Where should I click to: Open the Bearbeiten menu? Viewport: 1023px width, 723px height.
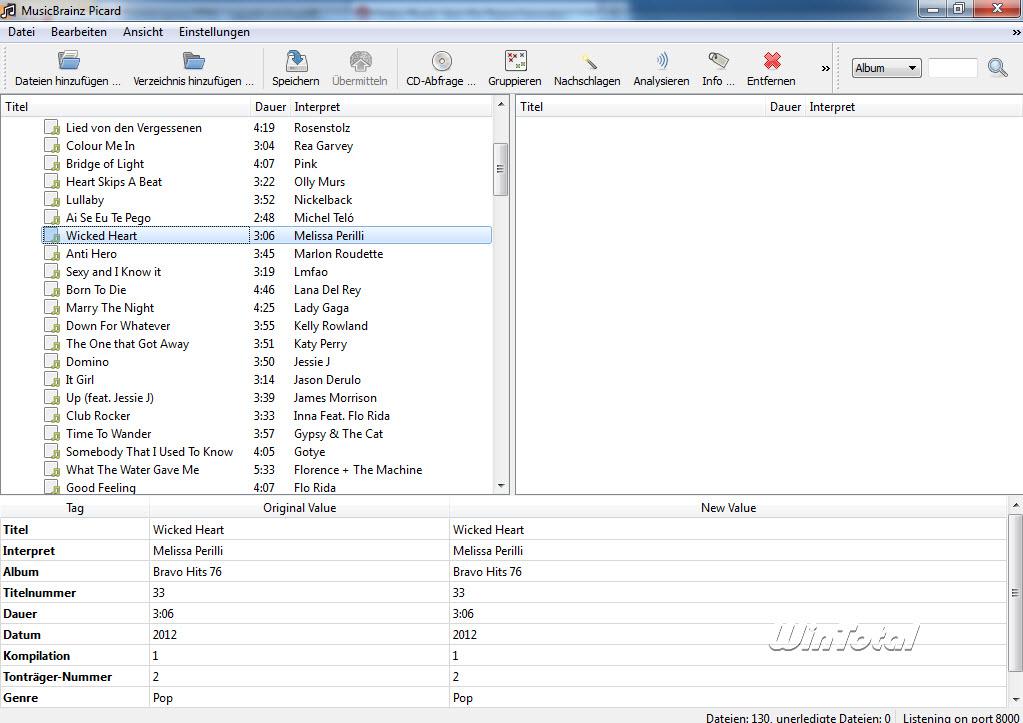click(x=79, y=32)
